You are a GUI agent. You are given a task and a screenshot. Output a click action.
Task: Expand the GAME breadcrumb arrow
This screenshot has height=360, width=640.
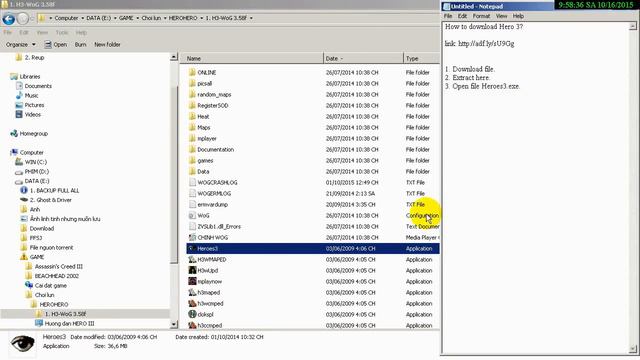point(138,18)
